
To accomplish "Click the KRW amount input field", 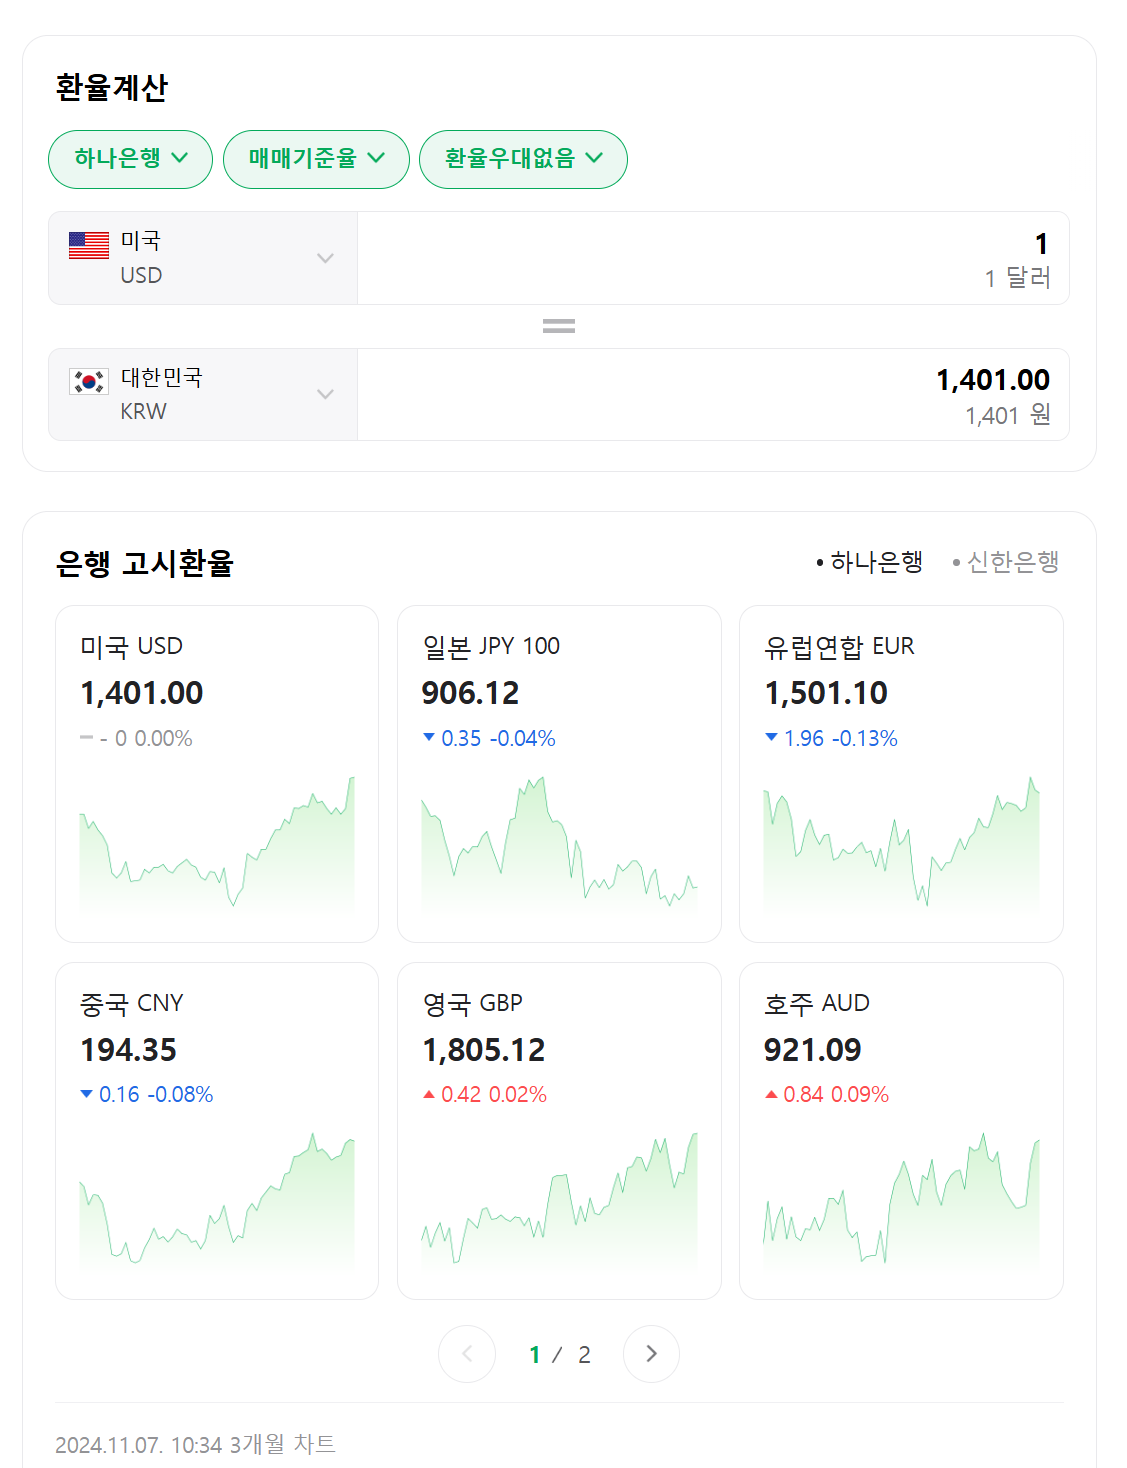I will click(713, 395).
